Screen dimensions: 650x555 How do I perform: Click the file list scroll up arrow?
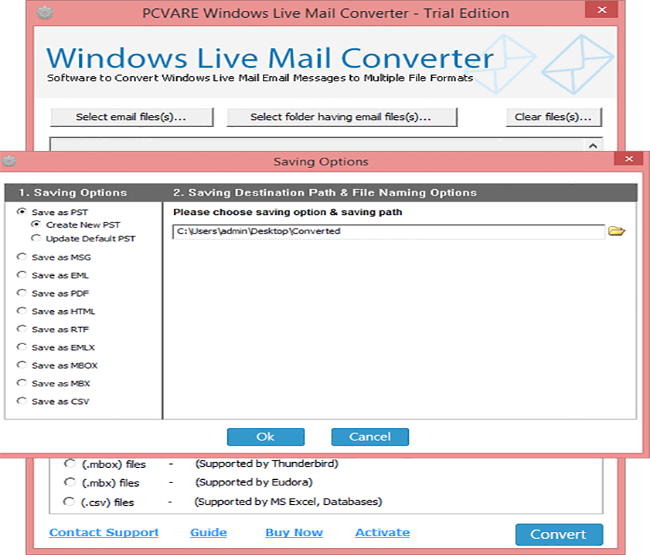pos(593,145)
